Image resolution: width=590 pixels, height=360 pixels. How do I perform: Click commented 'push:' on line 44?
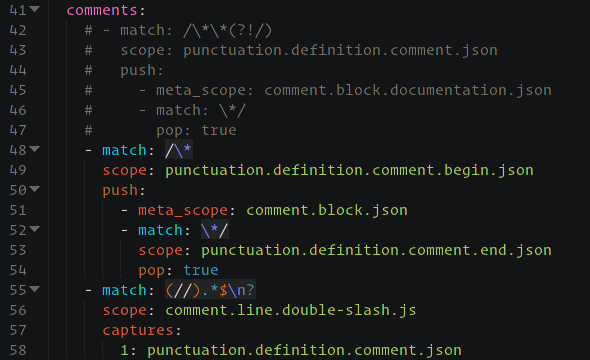point(142,71)
